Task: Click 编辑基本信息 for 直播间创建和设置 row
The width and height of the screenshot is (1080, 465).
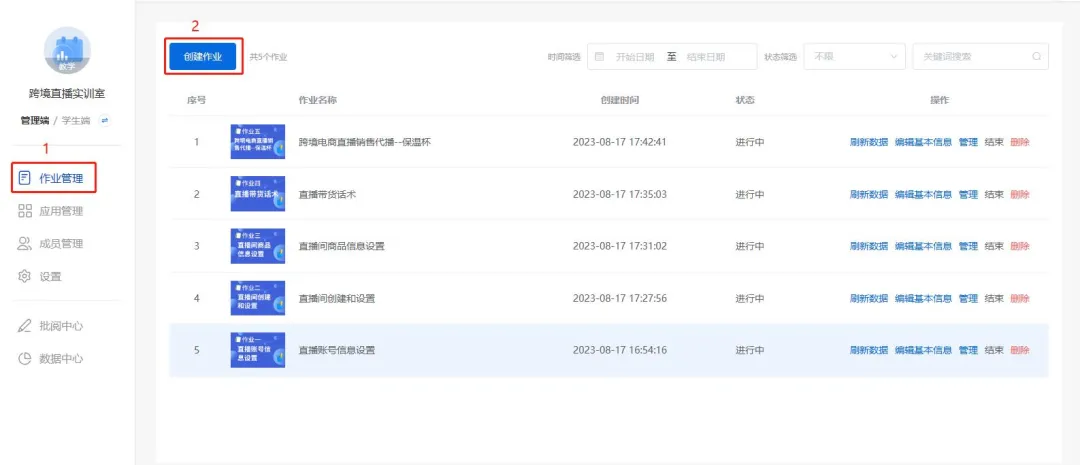Action: (923, 298)
